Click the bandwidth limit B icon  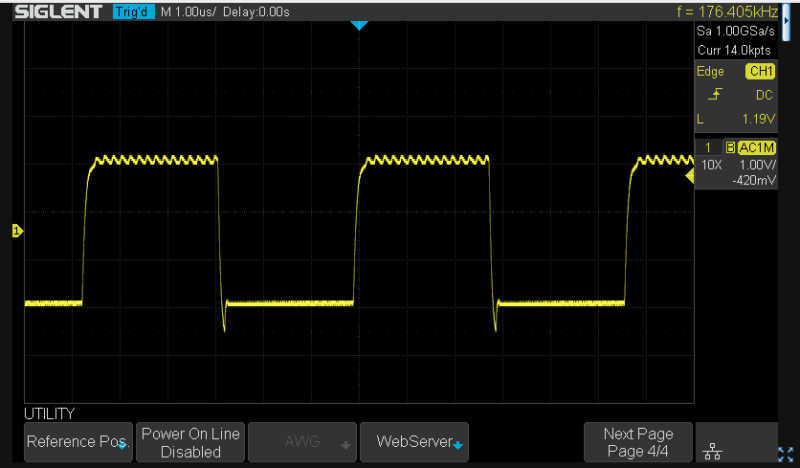729,148
